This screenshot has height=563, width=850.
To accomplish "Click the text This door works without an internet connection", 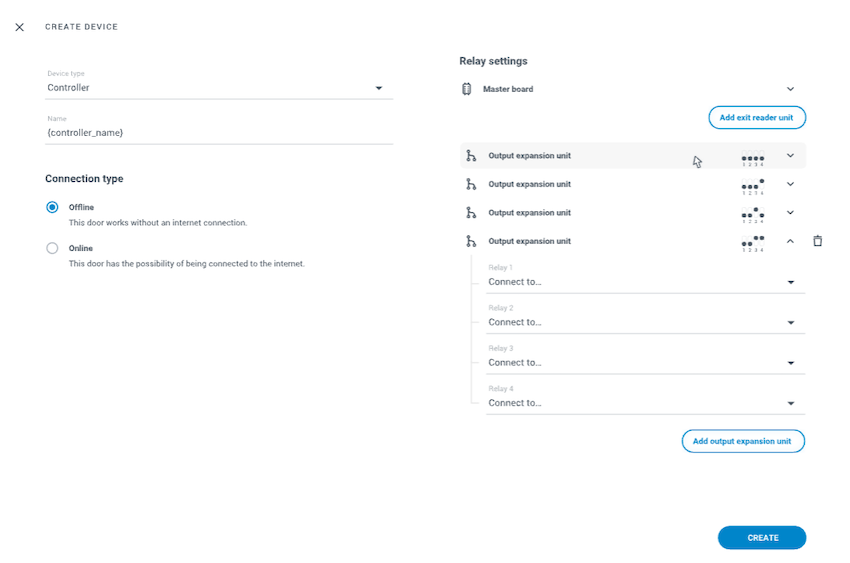I will click(x=158, y=223).
